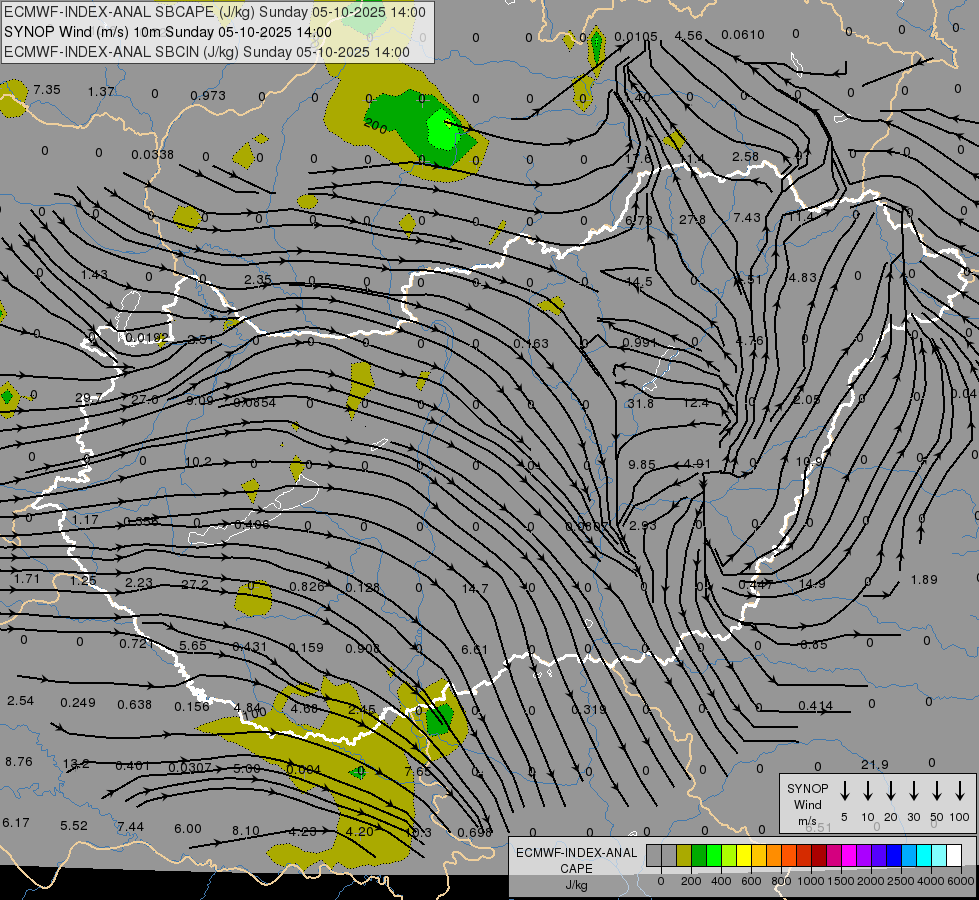Pick the 30 m/s wind arrow symbol
The image size is (979, 900).
[x=914, y=791]
